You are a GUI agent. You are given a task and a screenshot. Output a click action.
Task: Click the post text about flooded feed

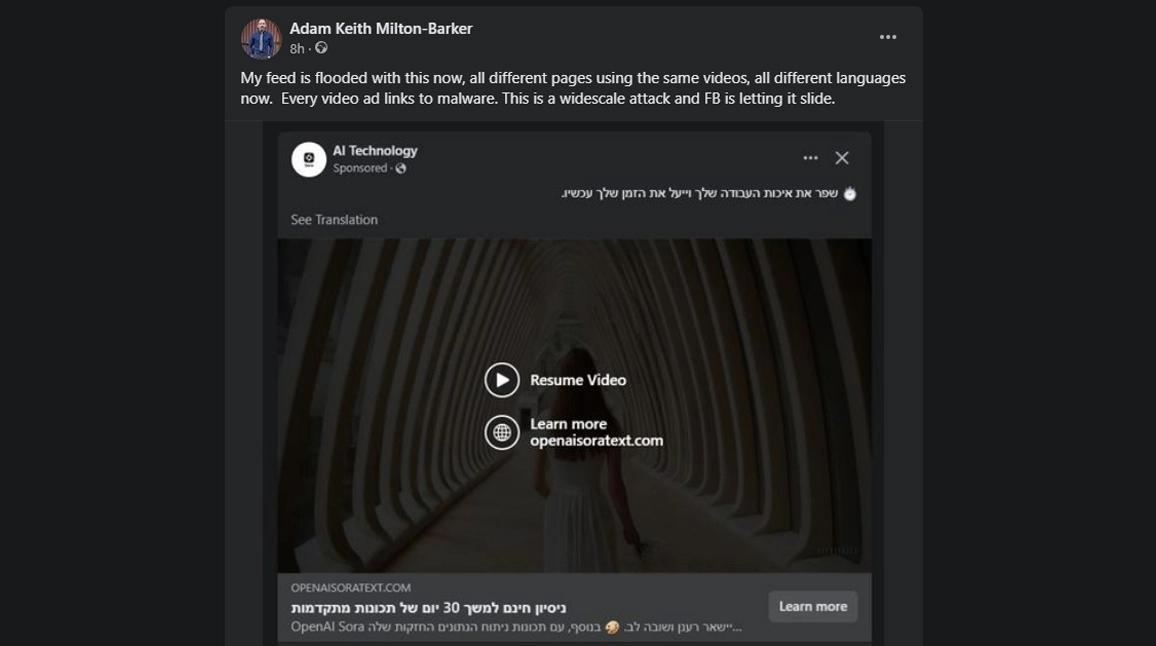point(573,88)
